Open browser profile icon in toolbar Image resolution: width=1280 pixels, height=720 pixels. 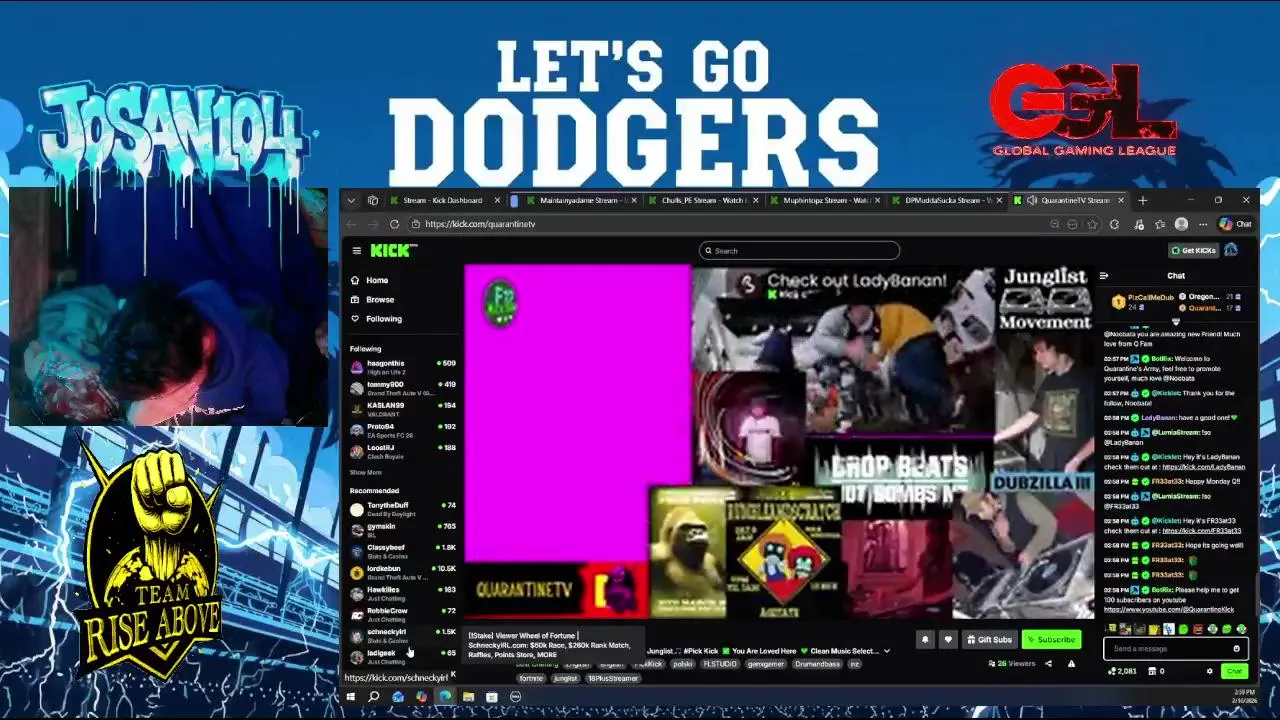pos(1181,224)
